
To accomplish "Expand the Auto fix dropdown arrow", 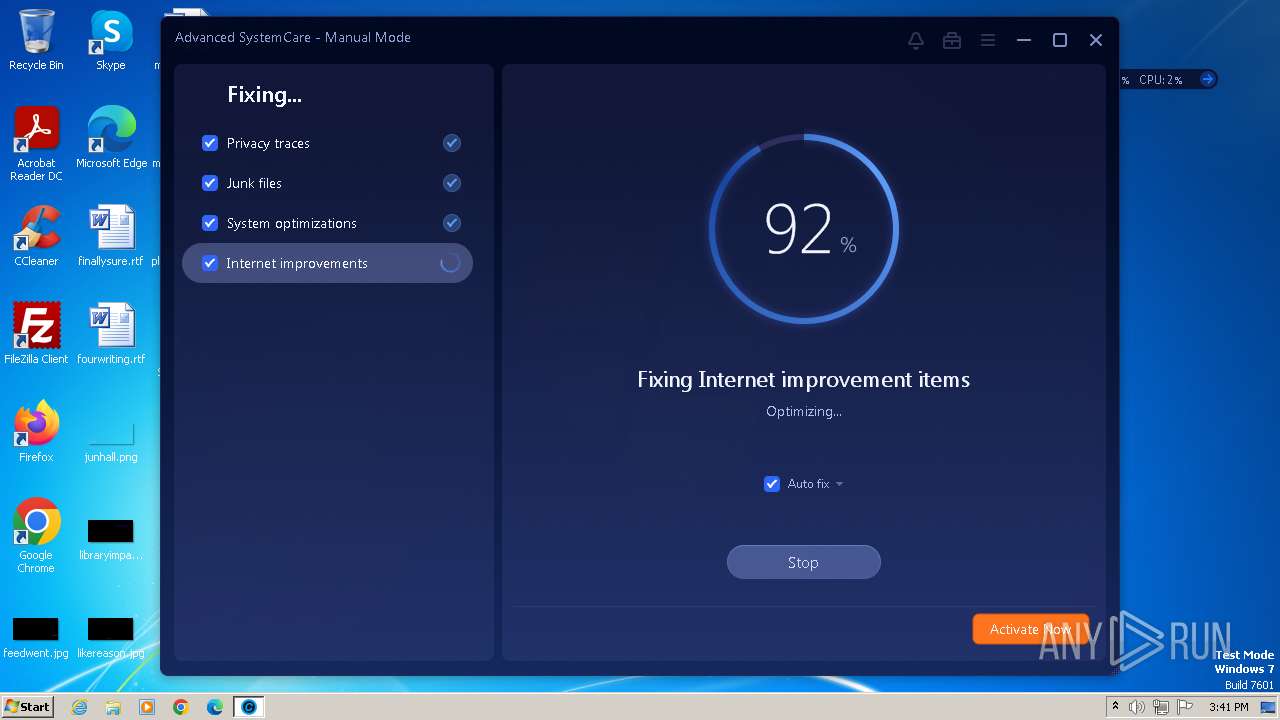I will coord(839,484).
